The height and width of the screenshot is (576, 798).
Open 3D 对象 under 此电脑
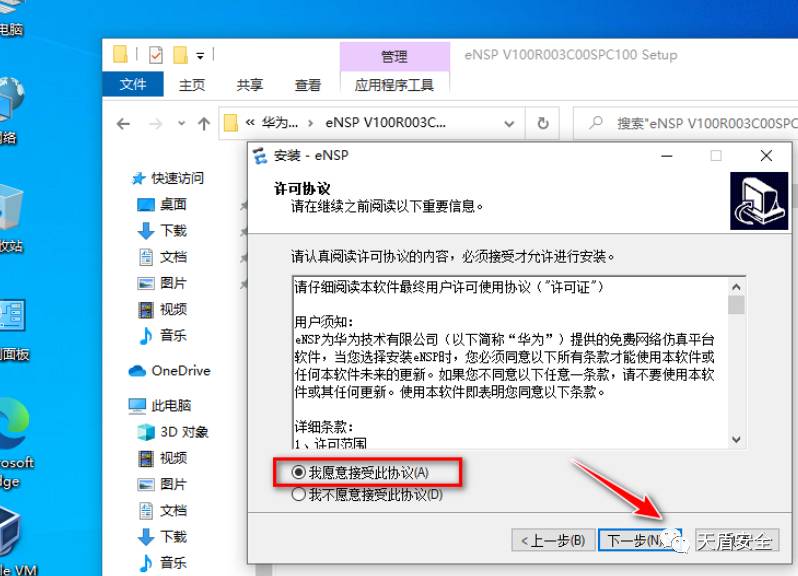coord(173,432)
